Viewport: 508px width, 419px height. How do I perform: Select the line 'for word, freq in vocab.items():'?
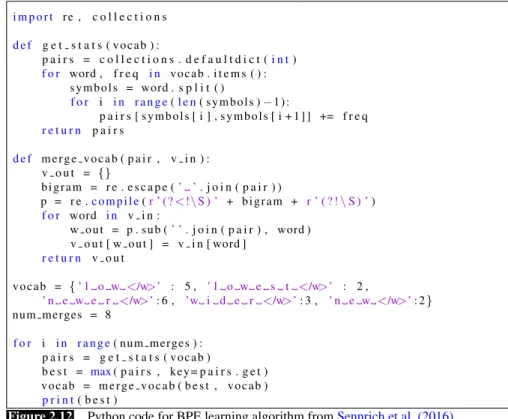[x=154, y=74]
